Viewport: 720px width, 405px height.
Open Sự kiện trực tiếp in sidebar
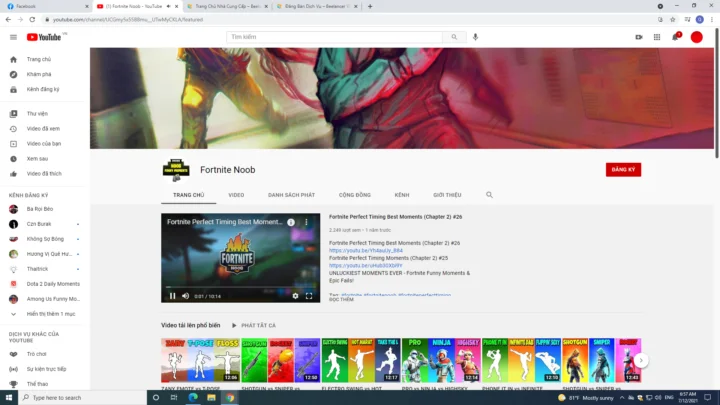click(45, 369)
